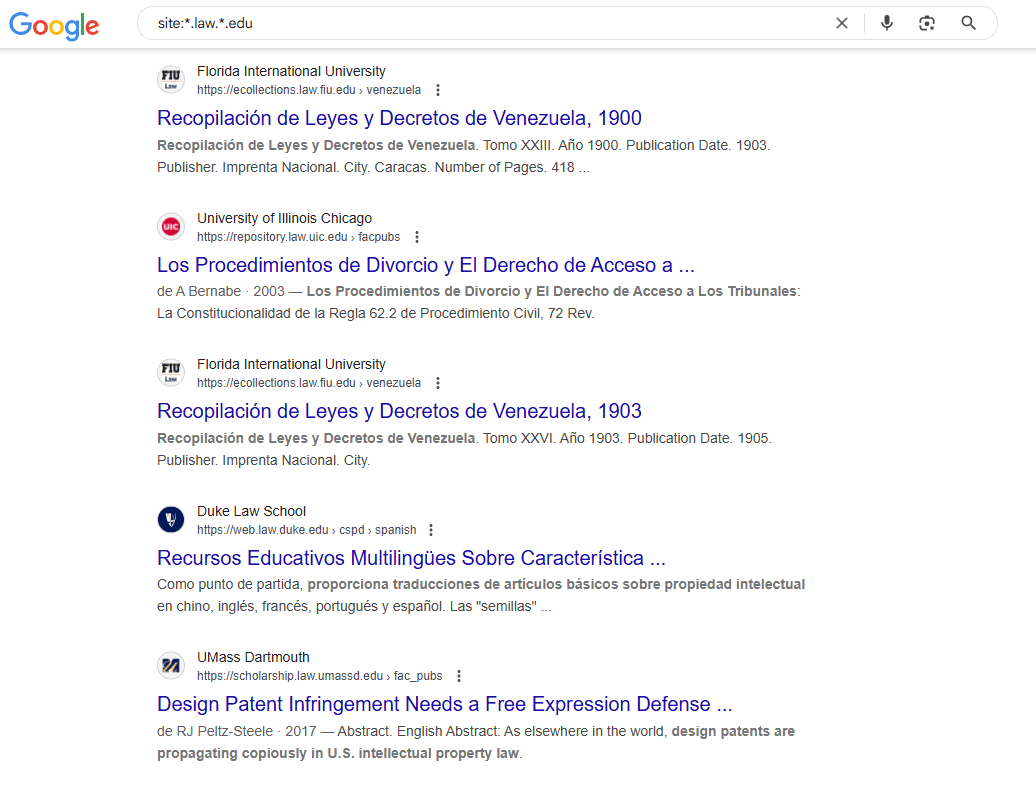Open three-dot menu for Venezuela 1903 result
The image size is (1036, 786).
coord(438,383)
